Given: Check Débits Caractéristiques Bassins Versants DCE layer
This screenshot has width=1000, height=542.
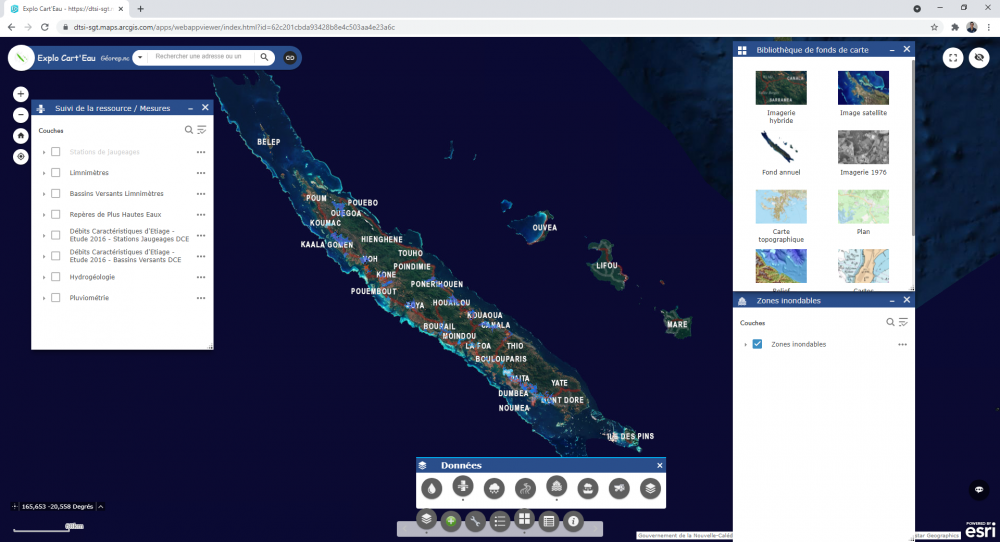Looking at the screenshot, I should coord(55,256).
